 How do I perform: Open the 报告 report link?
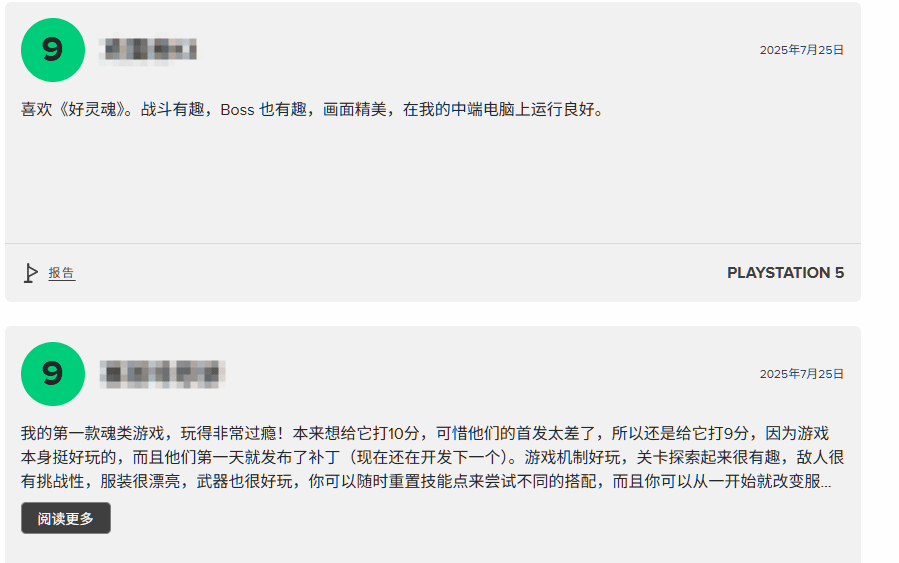61,273
